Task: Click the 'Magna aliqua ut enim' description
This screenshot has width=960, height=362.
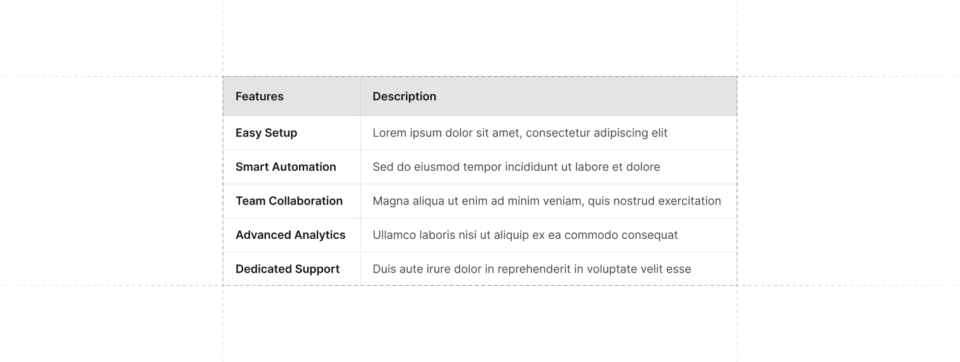Action: click(547, 201)
